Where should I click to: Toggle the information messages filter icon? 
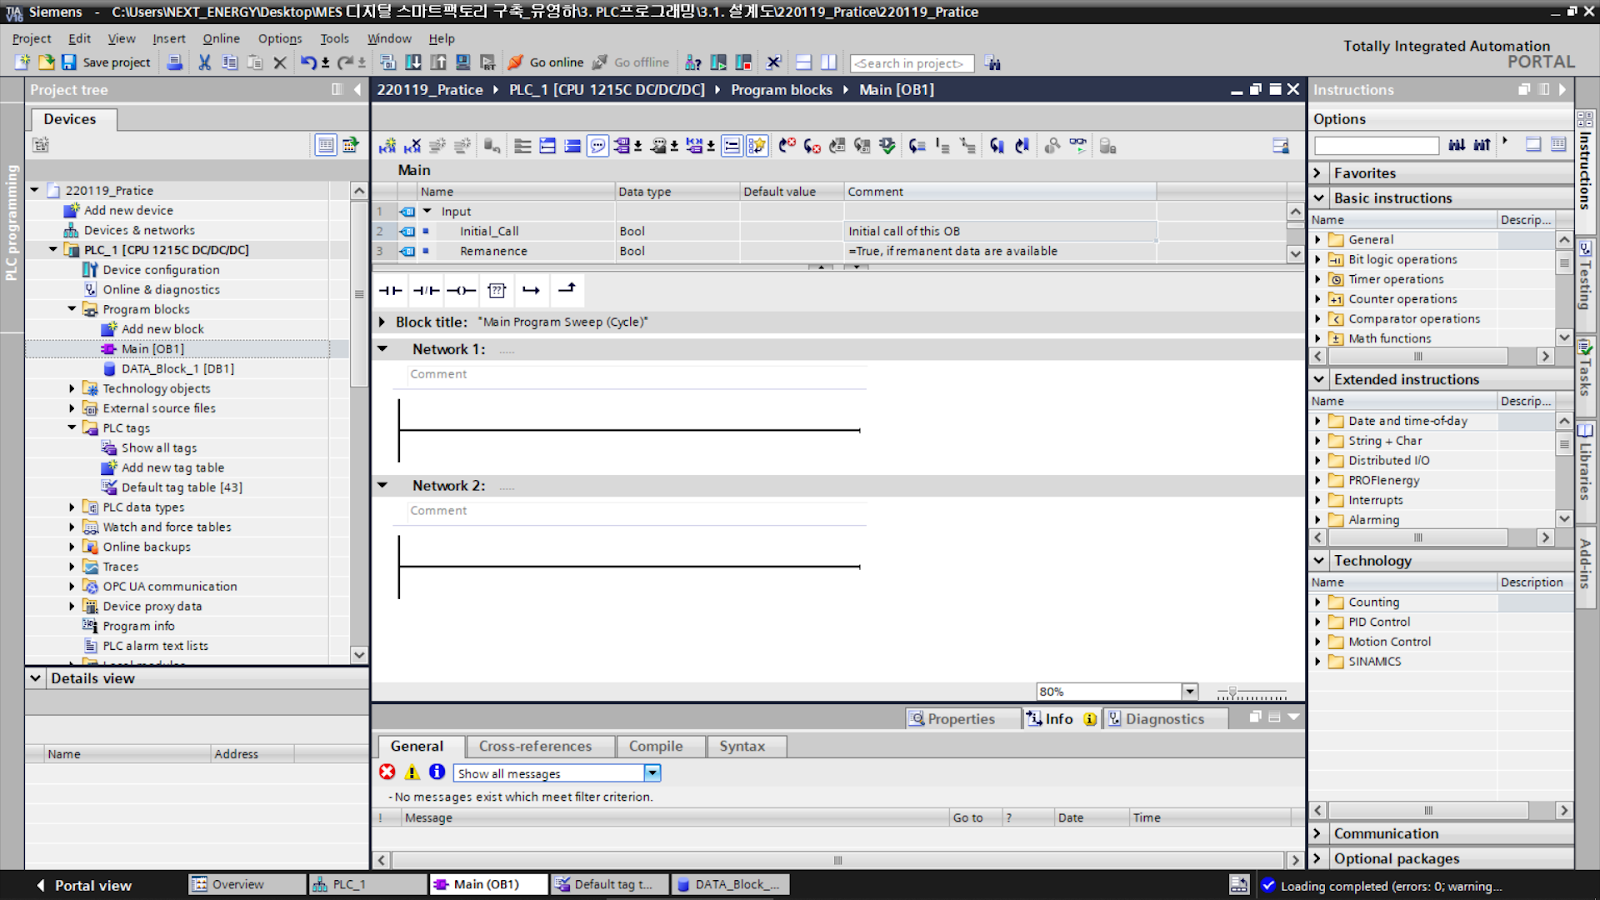click(437, 772)
